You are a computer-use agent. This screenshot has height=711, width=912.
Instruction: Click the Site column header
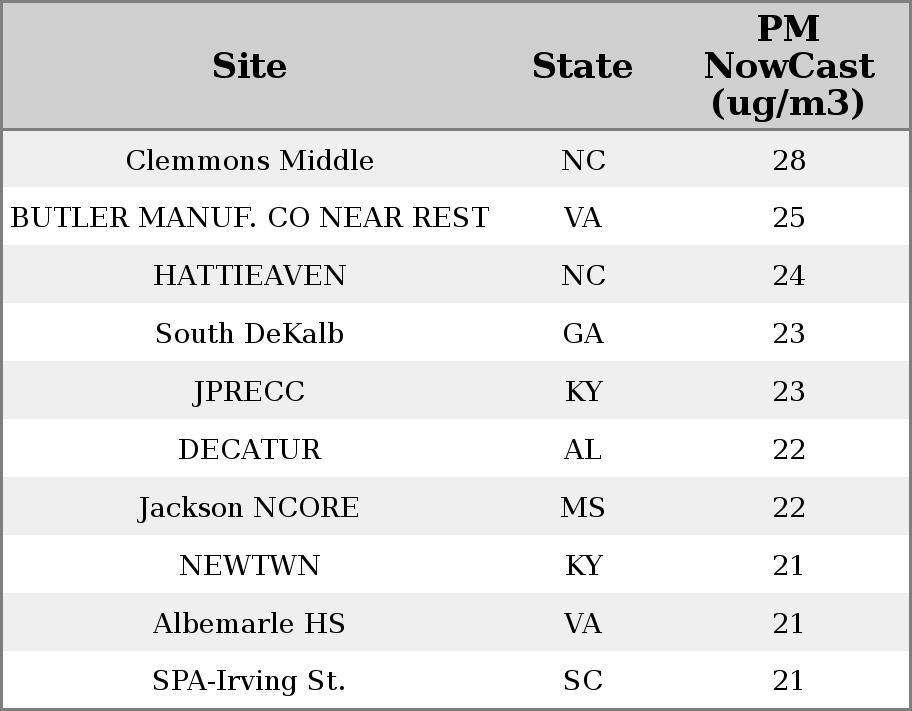tap(250, 66)
